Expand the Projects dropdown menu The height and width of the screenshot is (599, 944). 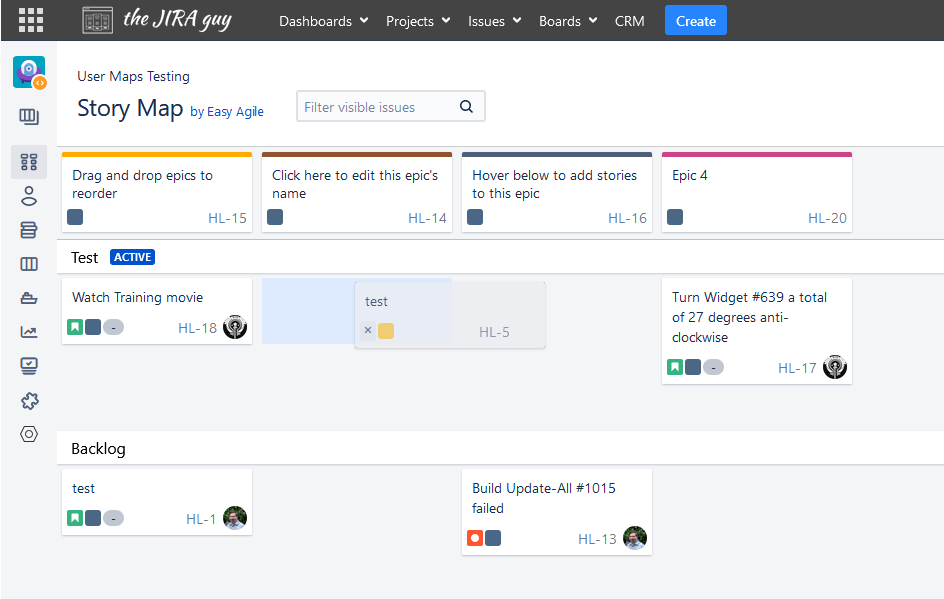tap(417, 21)
